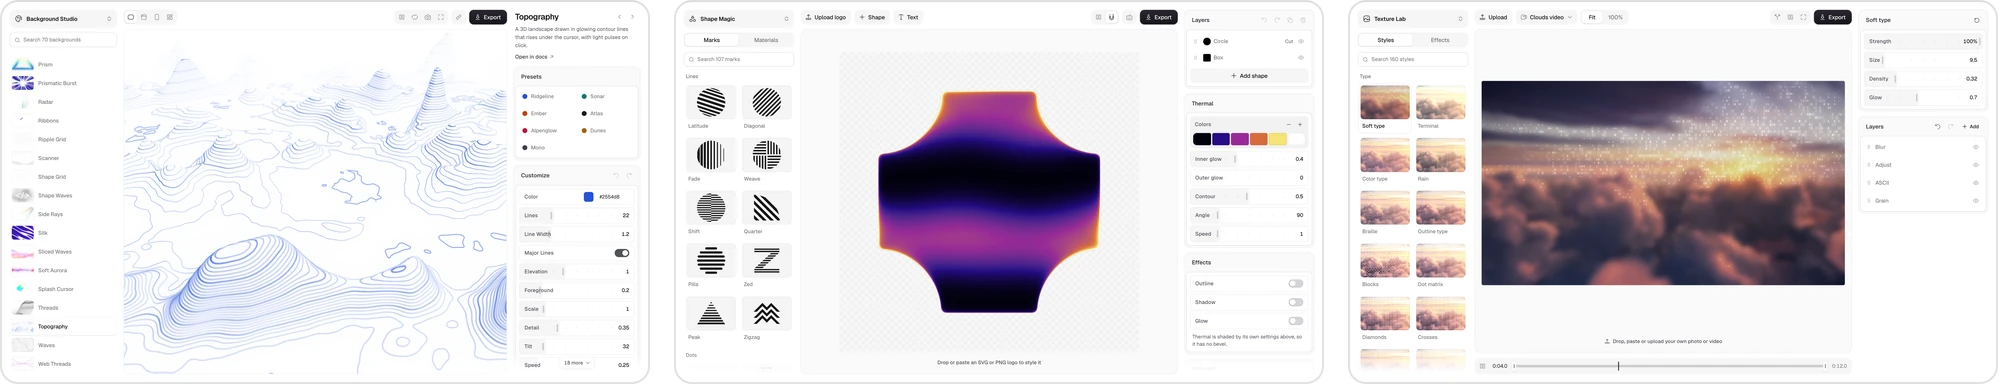Open in docs link

534,57
